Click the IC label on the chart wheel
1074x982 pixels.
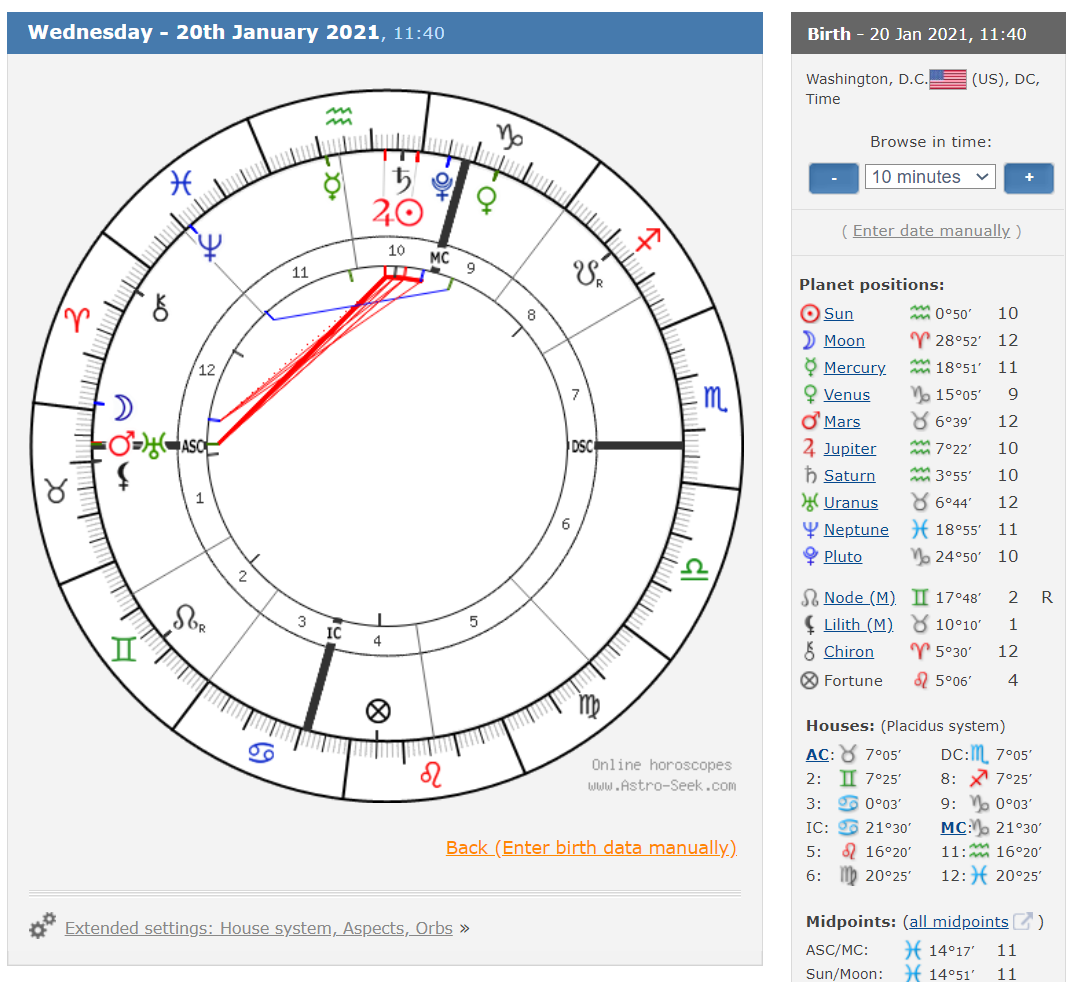(x=334, y=633)
